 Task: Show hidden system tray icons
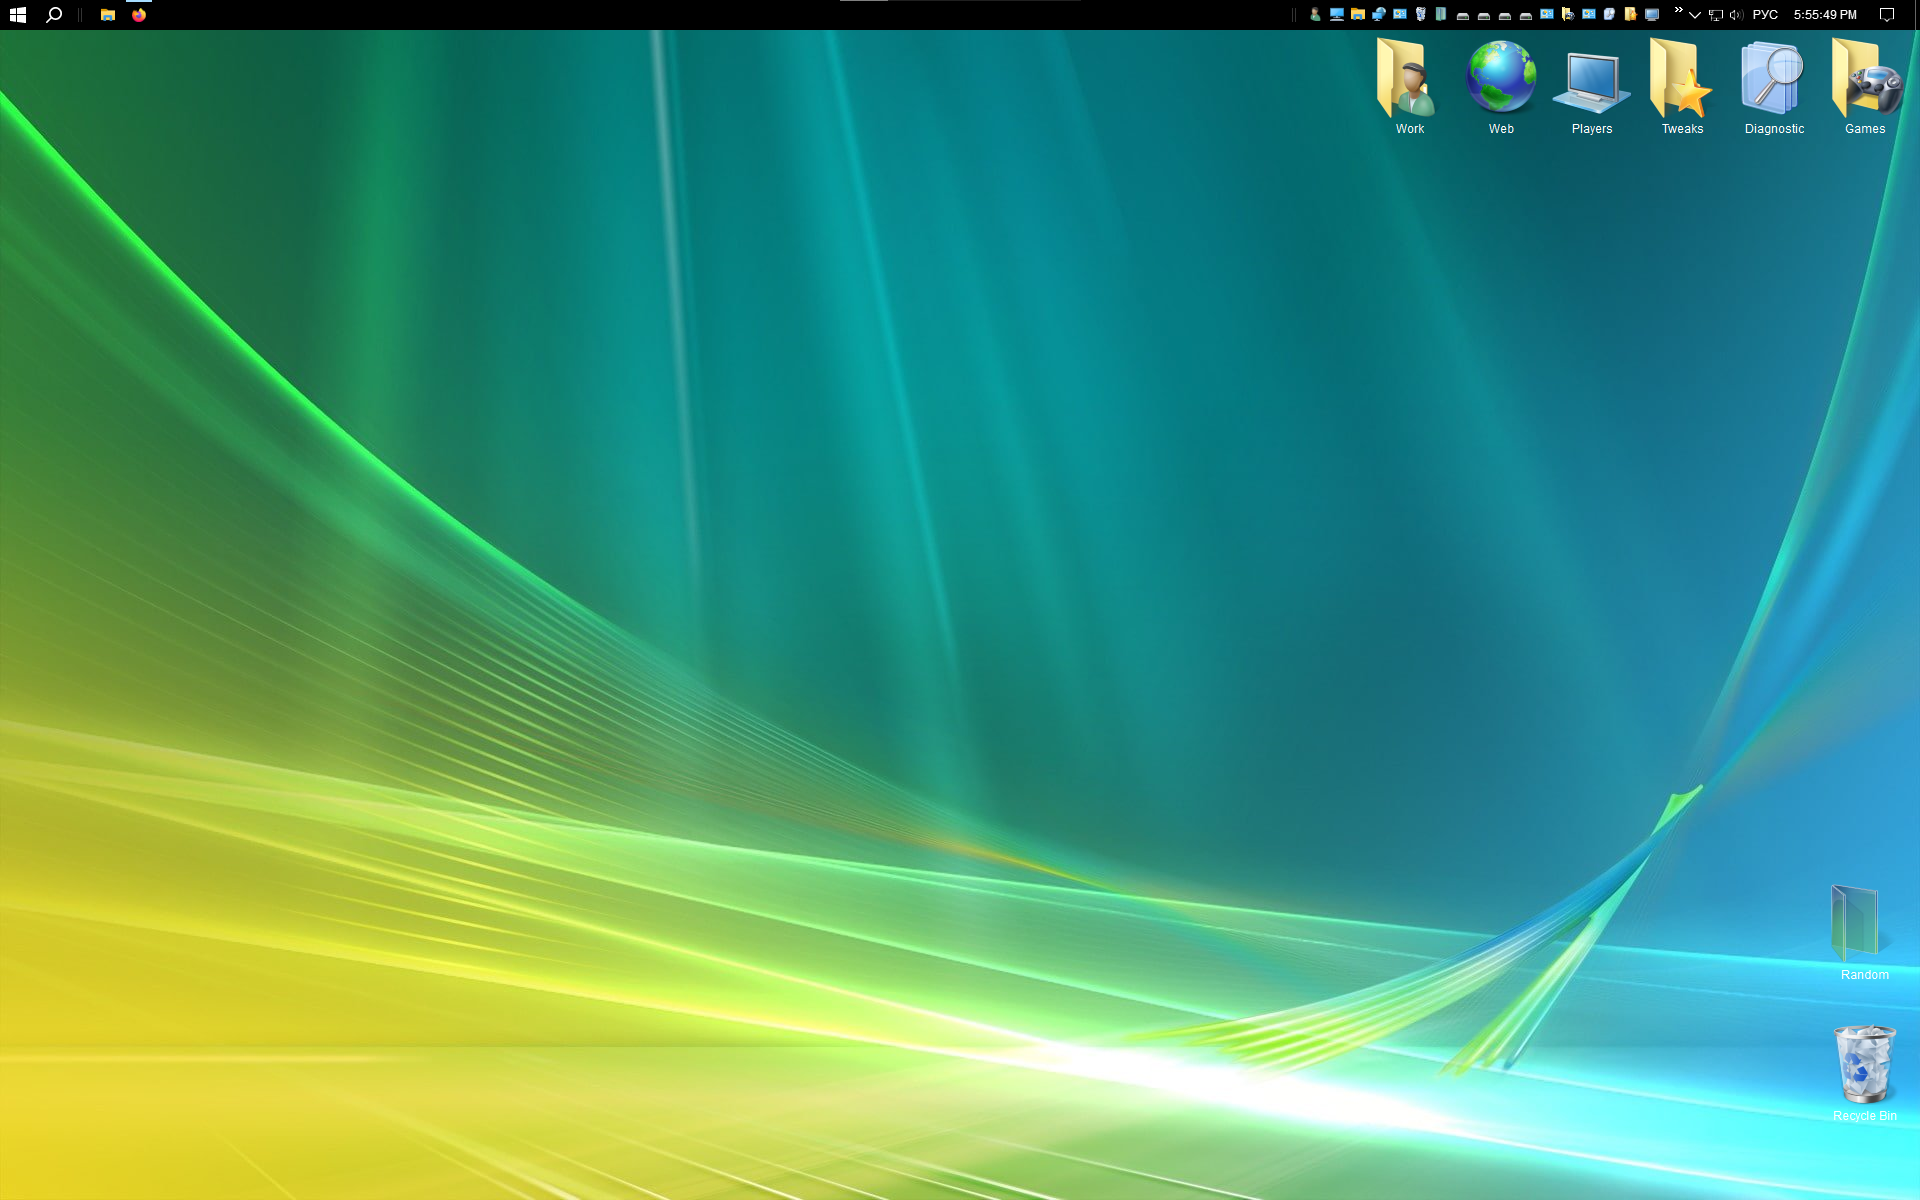(x=1695, y=15)
